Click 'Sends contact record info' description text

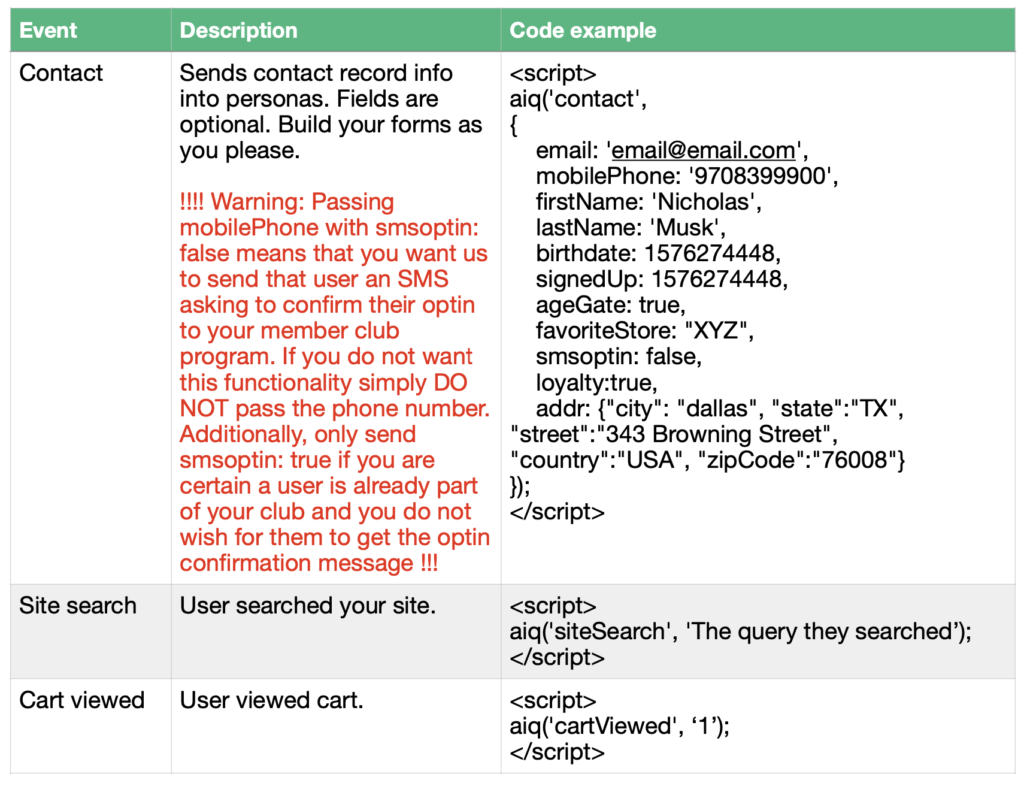(316, 73)
